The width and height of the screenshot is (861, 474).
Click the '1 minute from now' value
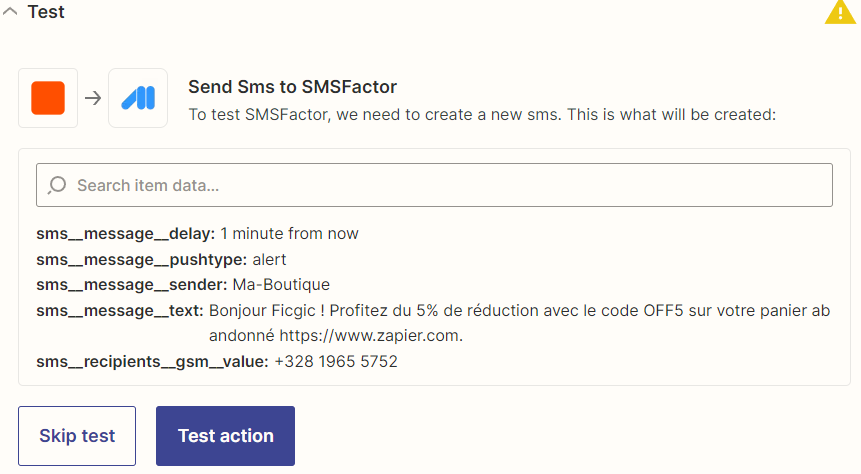pyautogui.click(x=289, y=233)
